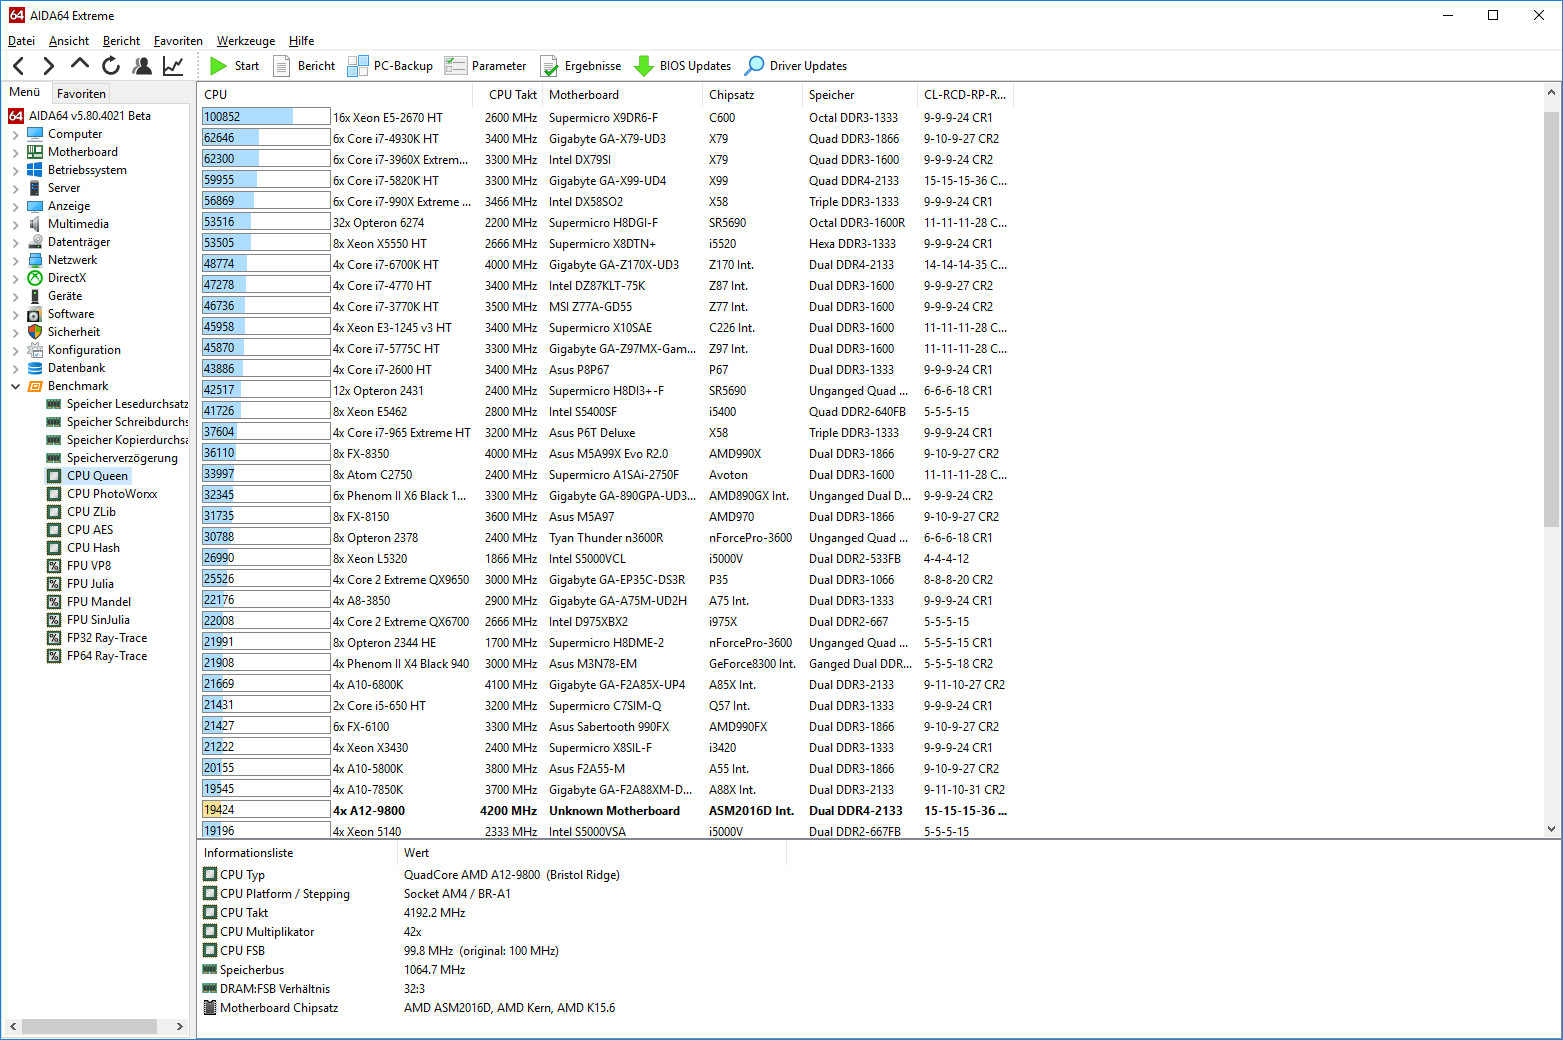The image size is (1563, 1040).
Task: Click the green Start benchmark icon
Action: 219,66
